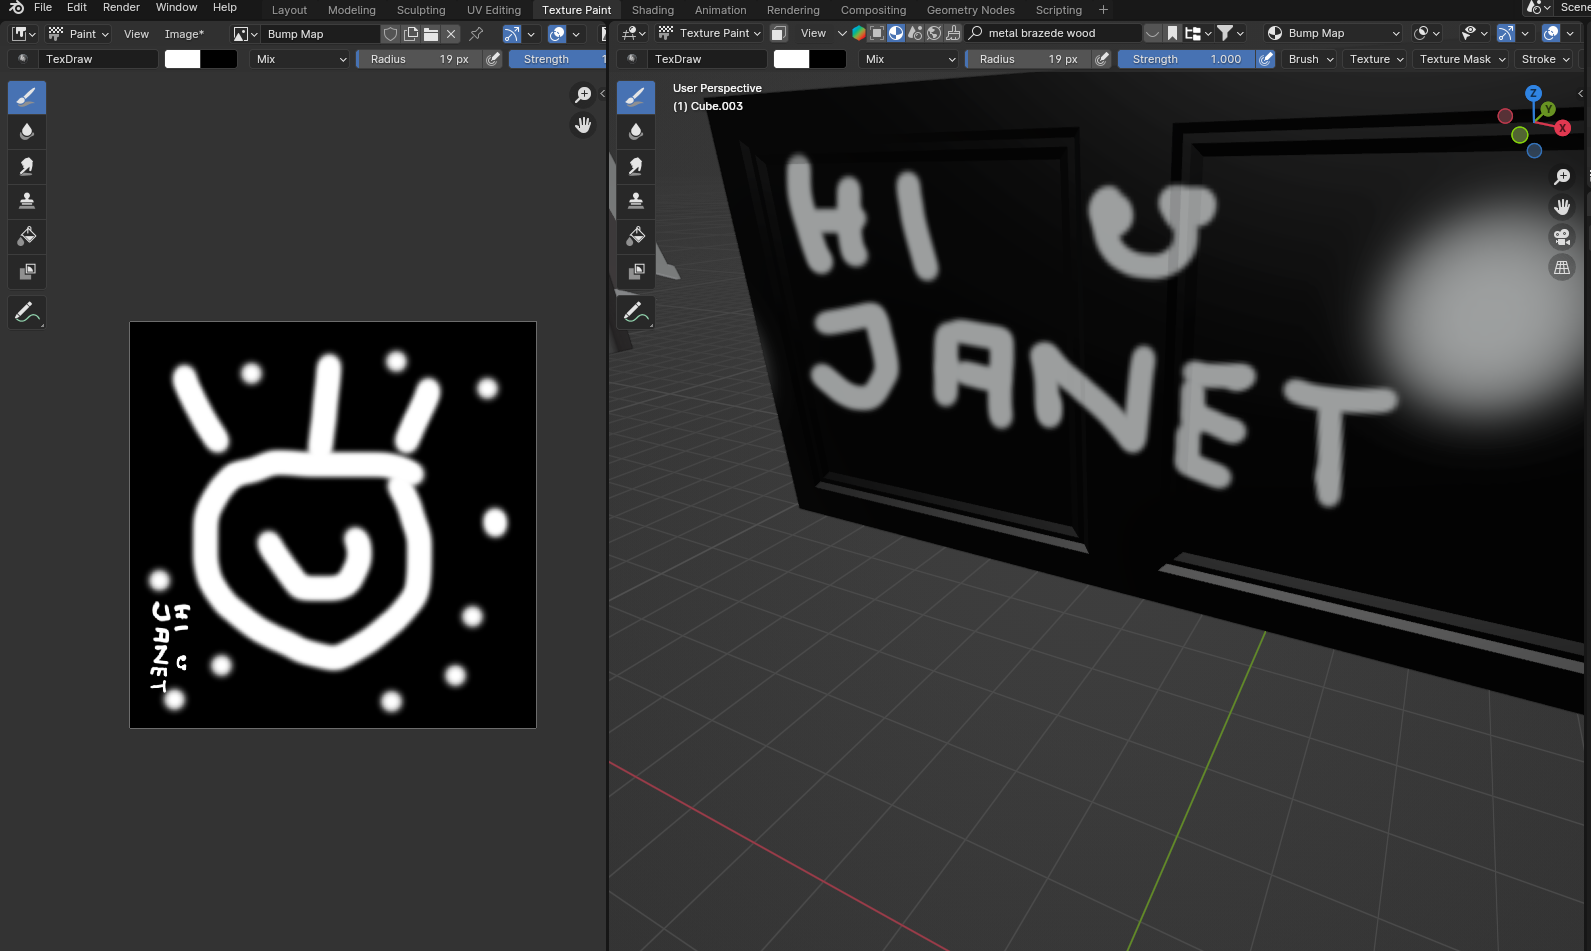Click zoom magnifier in 3D viewport
This screenshot has height=951, width=1591.
[1562, 177]
